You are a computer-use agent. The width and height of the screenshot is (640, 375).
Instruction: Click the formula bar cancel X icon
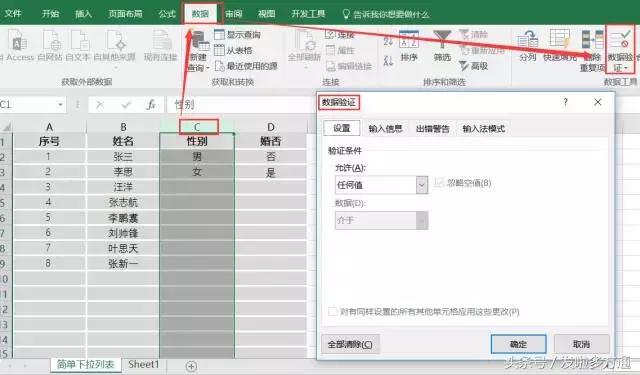100,105
